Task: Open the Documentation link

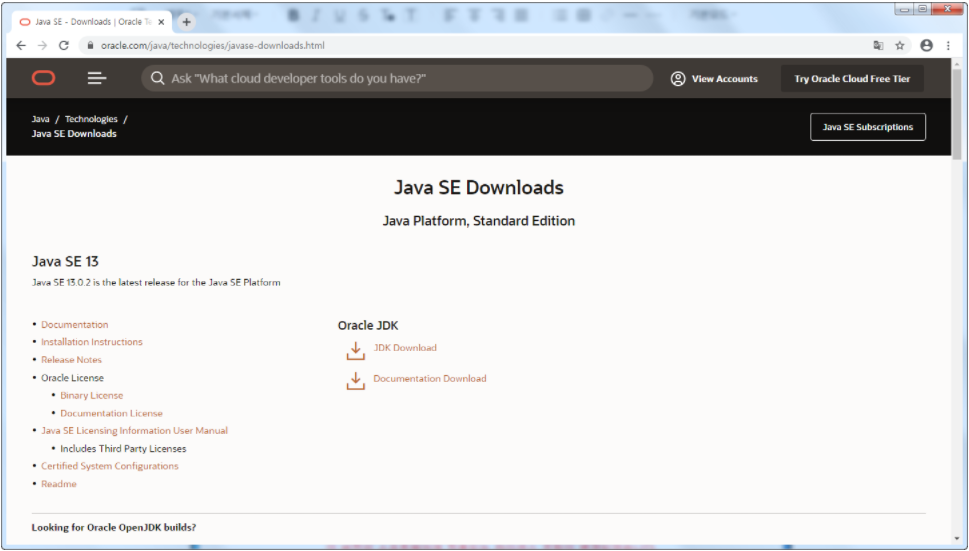Action: pos(74,324)
